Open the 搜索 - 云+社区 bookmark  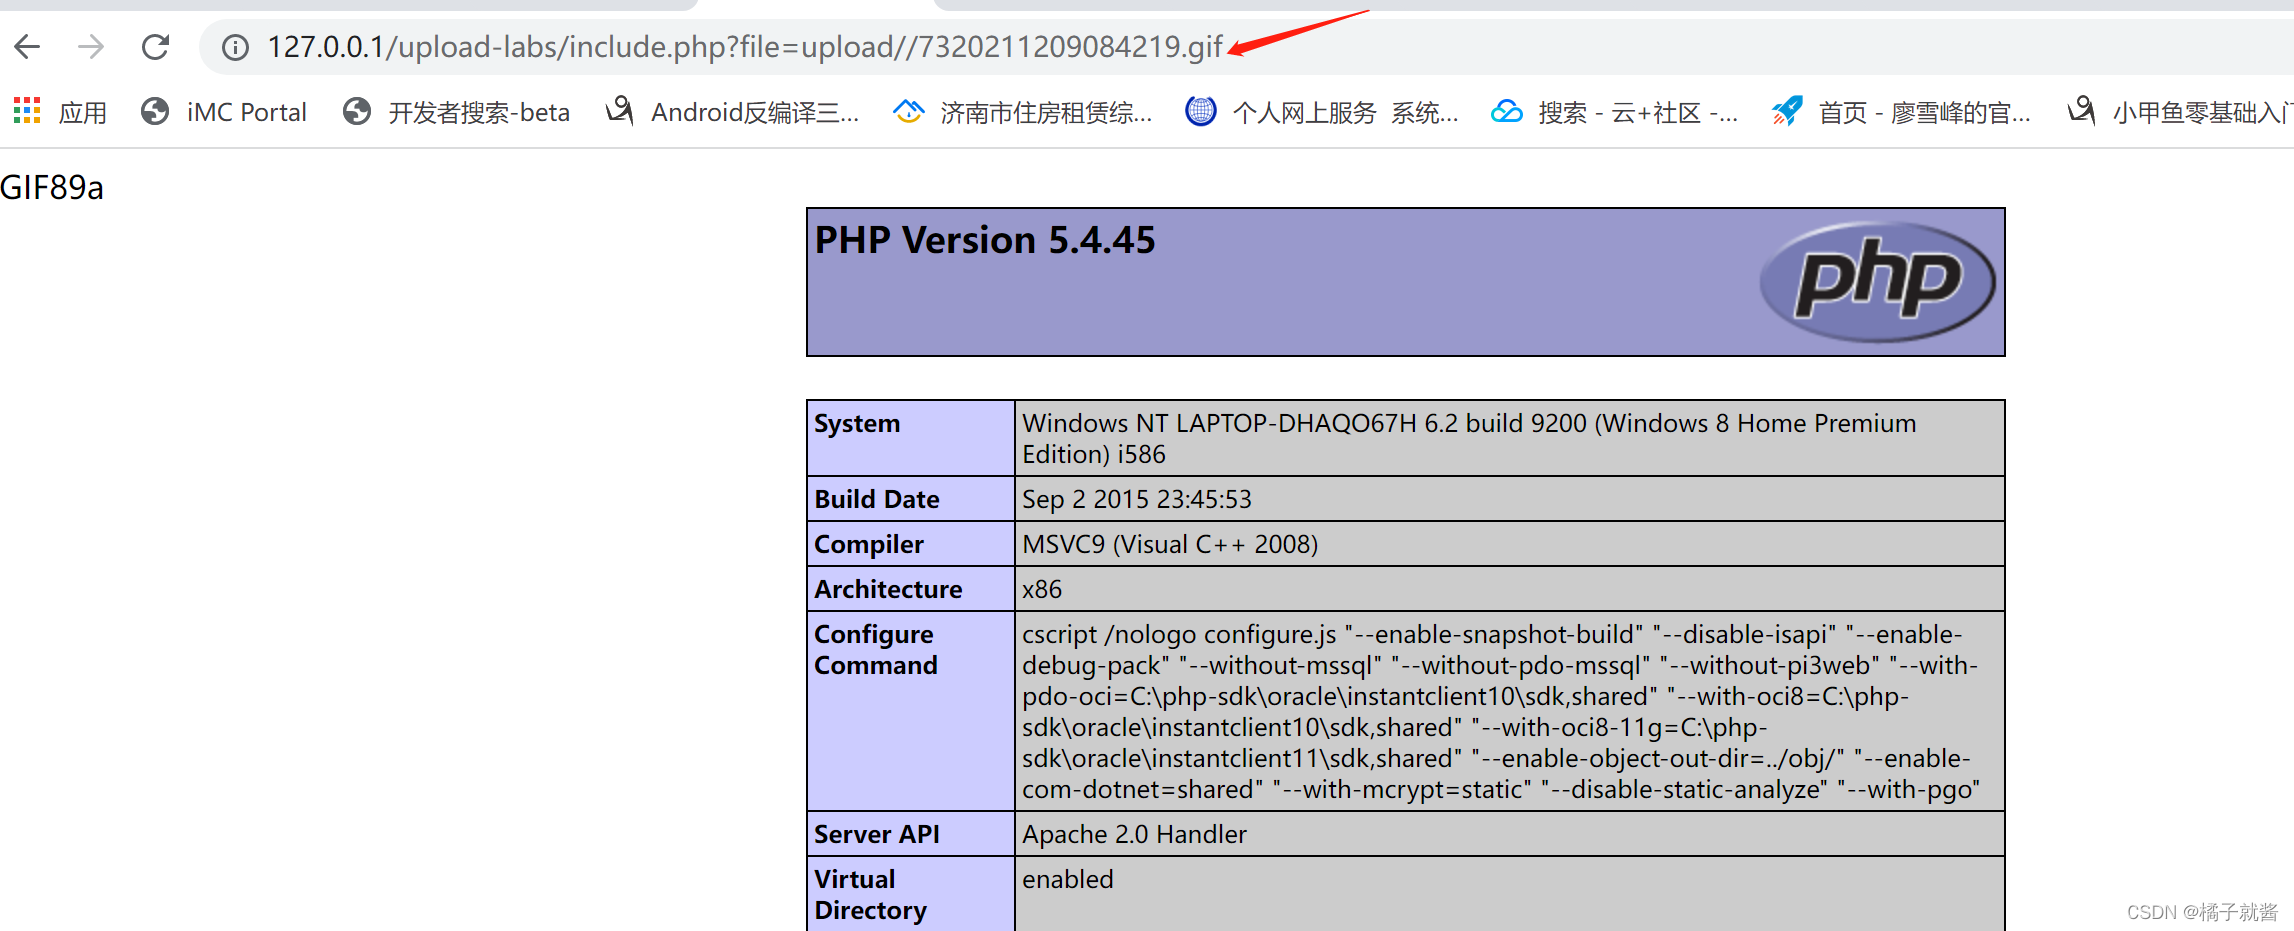(1614, 112)
